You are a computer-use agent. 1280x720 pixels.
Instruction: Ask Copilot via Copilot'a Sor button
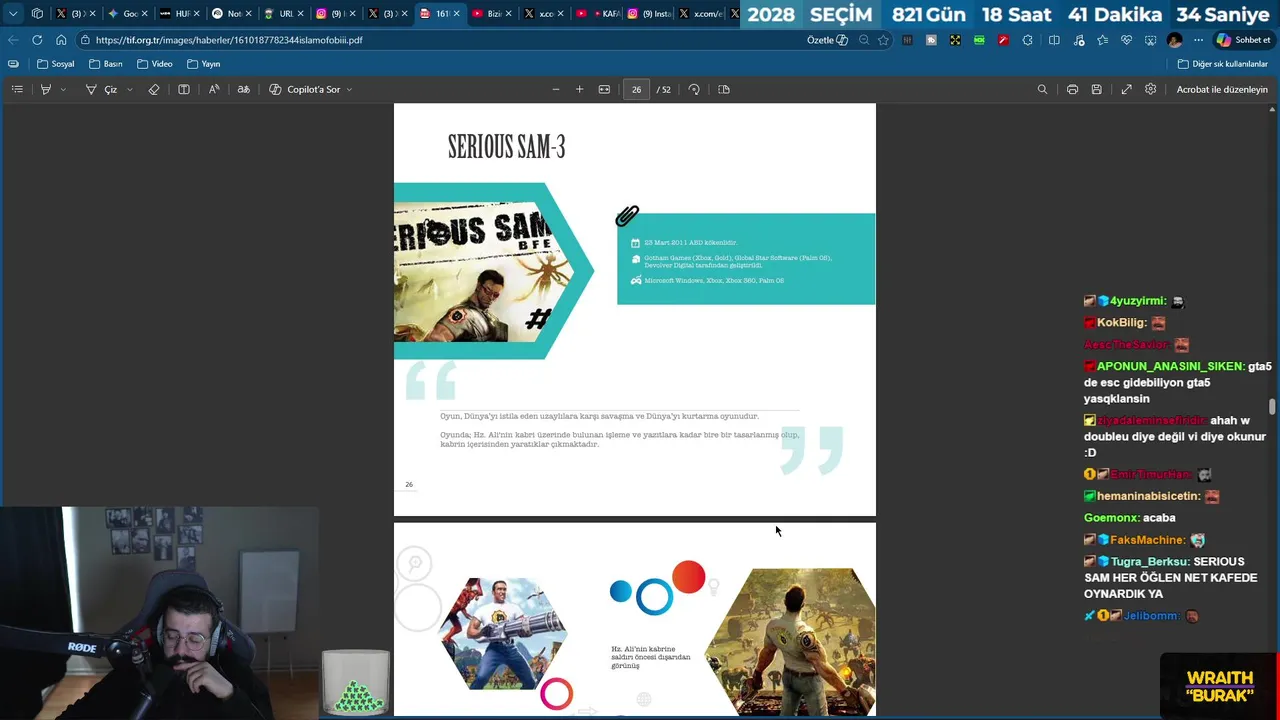305,89
